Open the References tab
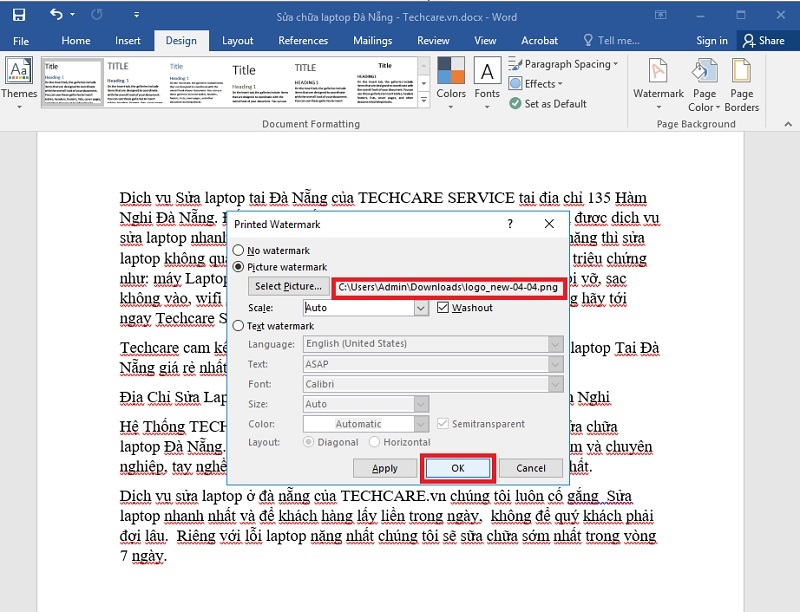The image size is (800, 612). pyautogui.click(x=303, y=41)
